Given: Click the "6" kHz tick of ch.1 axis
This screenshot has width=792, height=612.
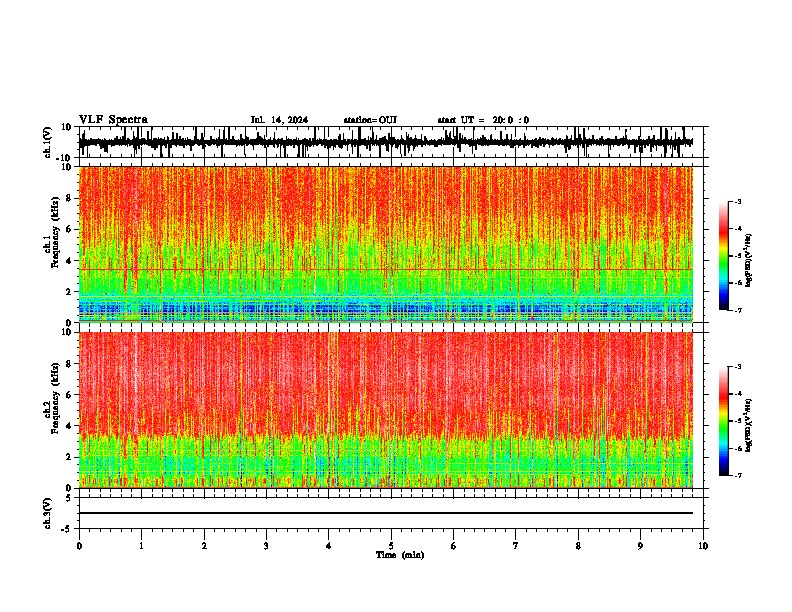Looking at the screenshot, I should [70, 229].
